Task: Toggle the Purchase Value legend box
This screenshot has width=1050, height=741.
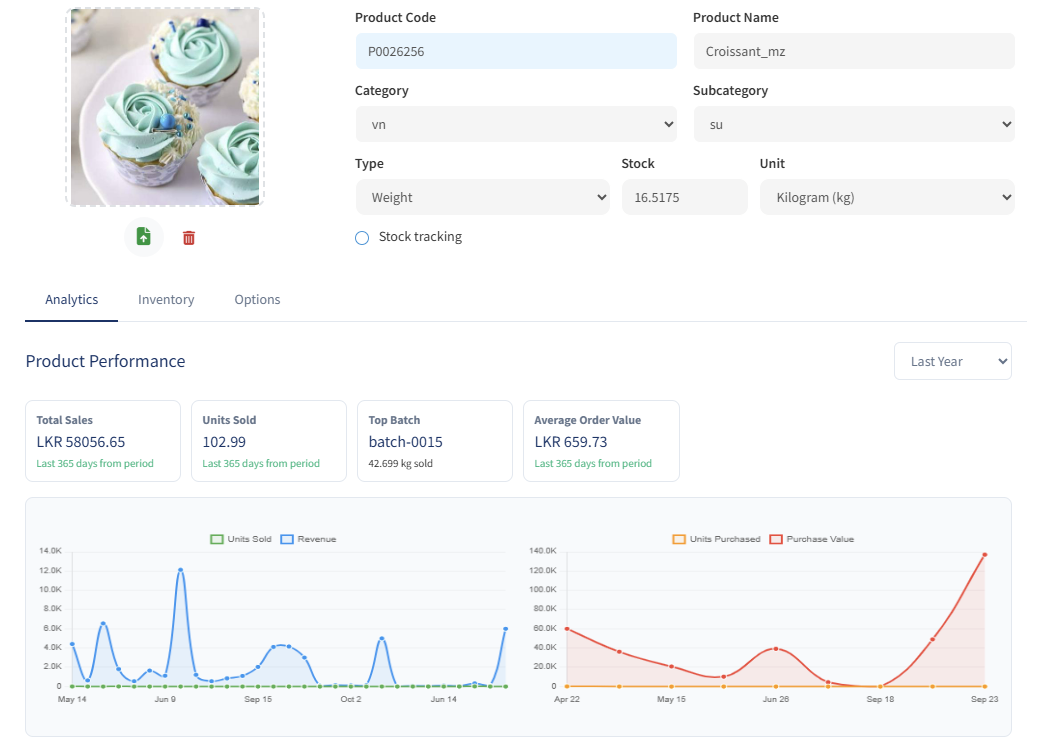Action: pyautogui.click(x=776, y=539)
